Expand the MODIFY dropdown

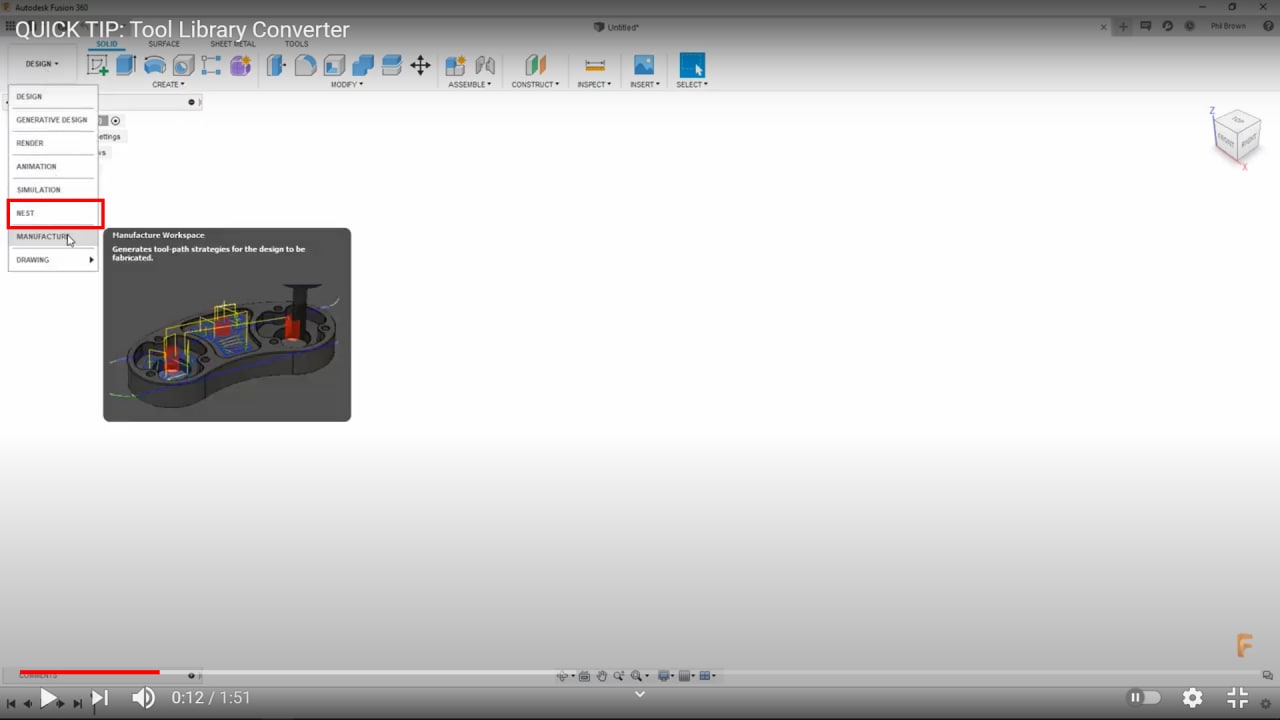click(347, 85)
